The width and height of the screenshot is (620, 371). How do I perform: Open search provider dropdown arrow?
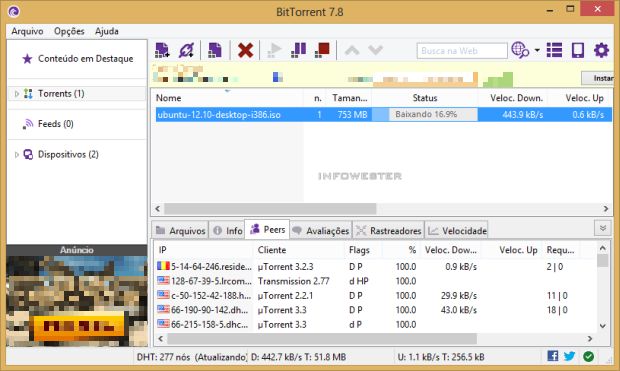tap(537, 50)
